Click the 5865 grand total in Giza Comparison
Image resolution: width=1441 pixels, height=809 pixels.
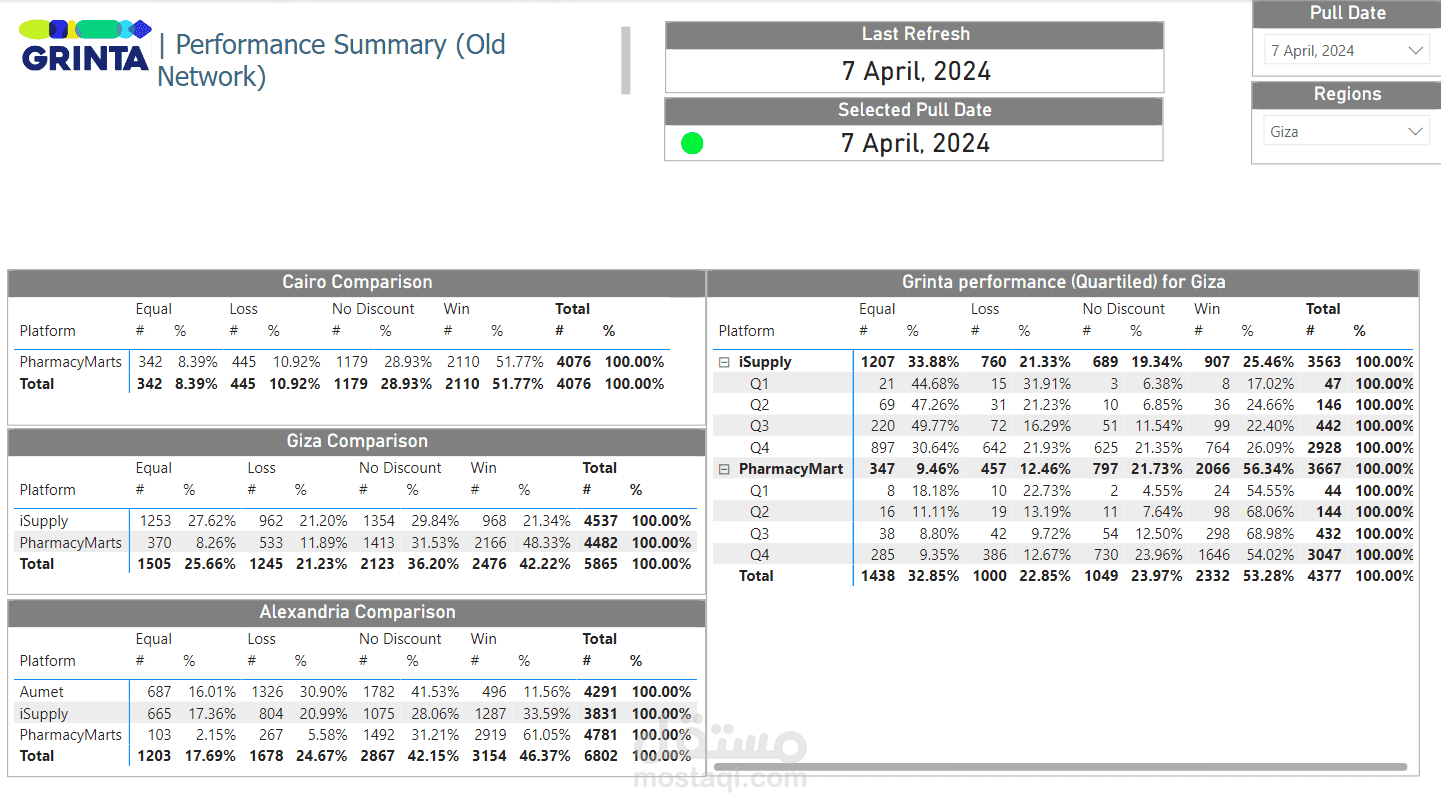[601, 564]
